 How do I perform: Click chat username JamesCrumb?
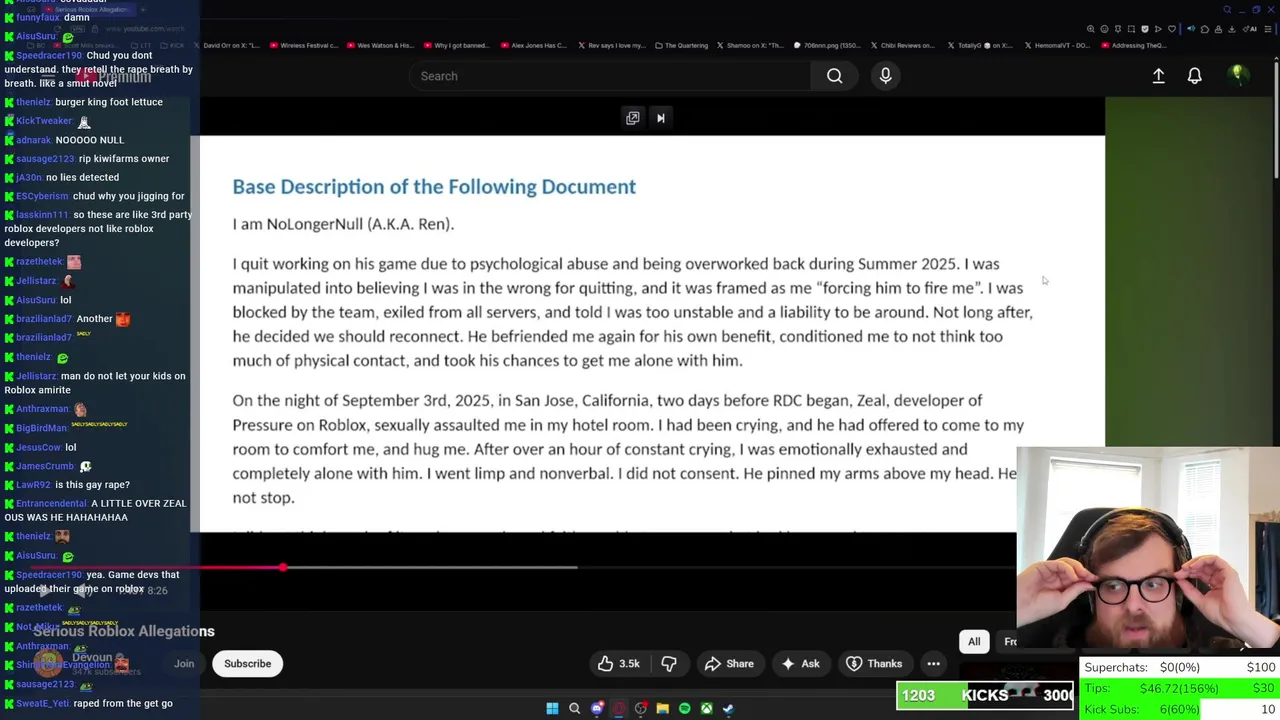click(45, 466)
